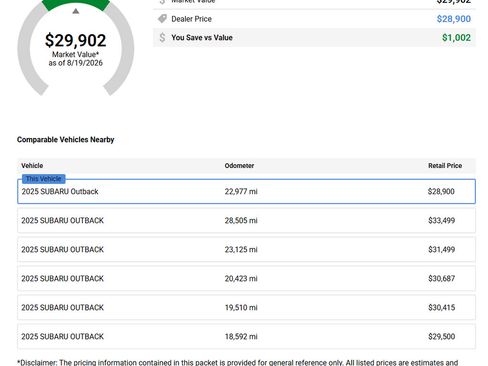Click the $31,499 retail price
The height and width of the screenshot is (366, 488).
(x=441, y=250)
